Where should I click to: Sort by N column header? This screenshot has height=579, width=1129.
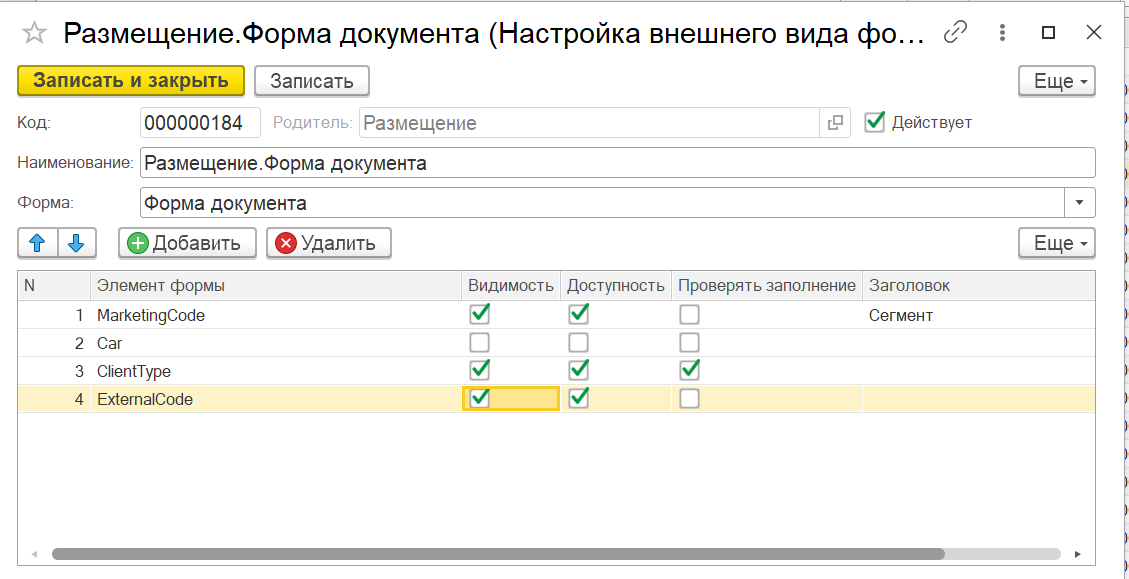(x=54, y=285)
